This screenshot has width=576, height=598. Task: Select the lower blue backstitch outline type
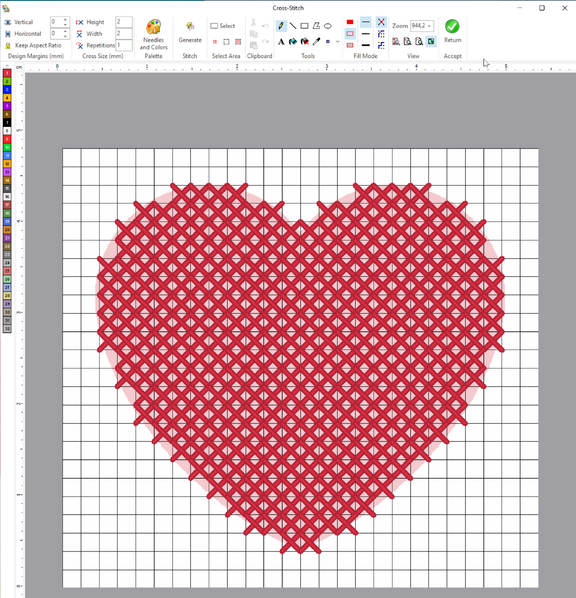tap(381, 45)
